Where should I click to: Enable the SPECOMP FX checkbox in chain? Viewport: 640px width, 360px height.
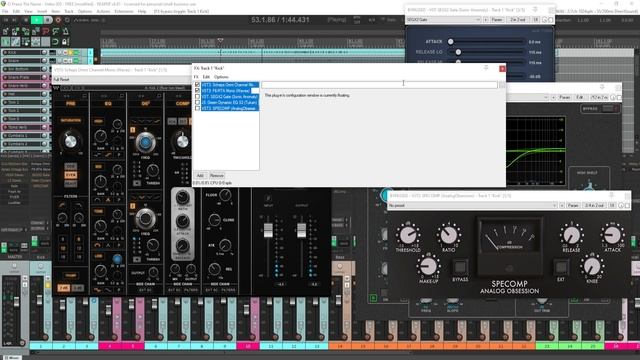[198, 109]
